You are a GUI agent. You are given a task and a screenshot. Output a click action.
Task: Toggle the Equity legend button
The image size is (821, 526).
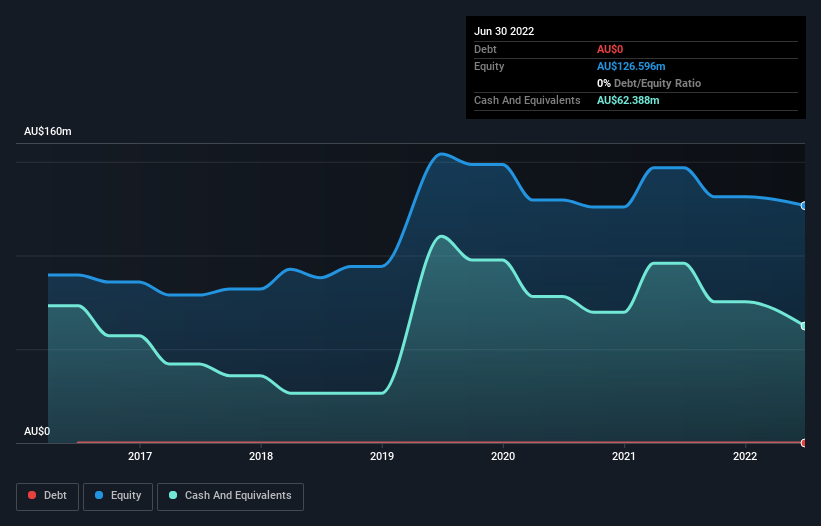point(118,496)
